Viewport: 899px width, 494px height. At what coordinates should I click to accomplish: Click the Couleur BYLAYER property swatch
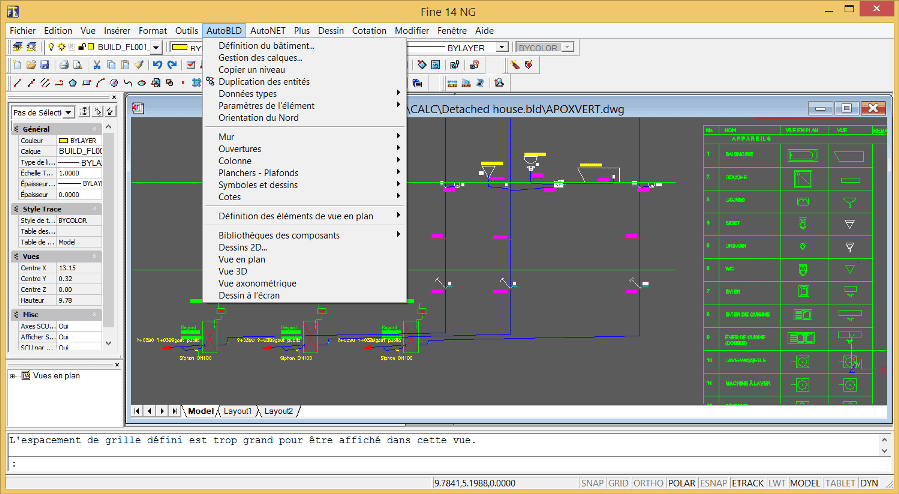[63, 140]
